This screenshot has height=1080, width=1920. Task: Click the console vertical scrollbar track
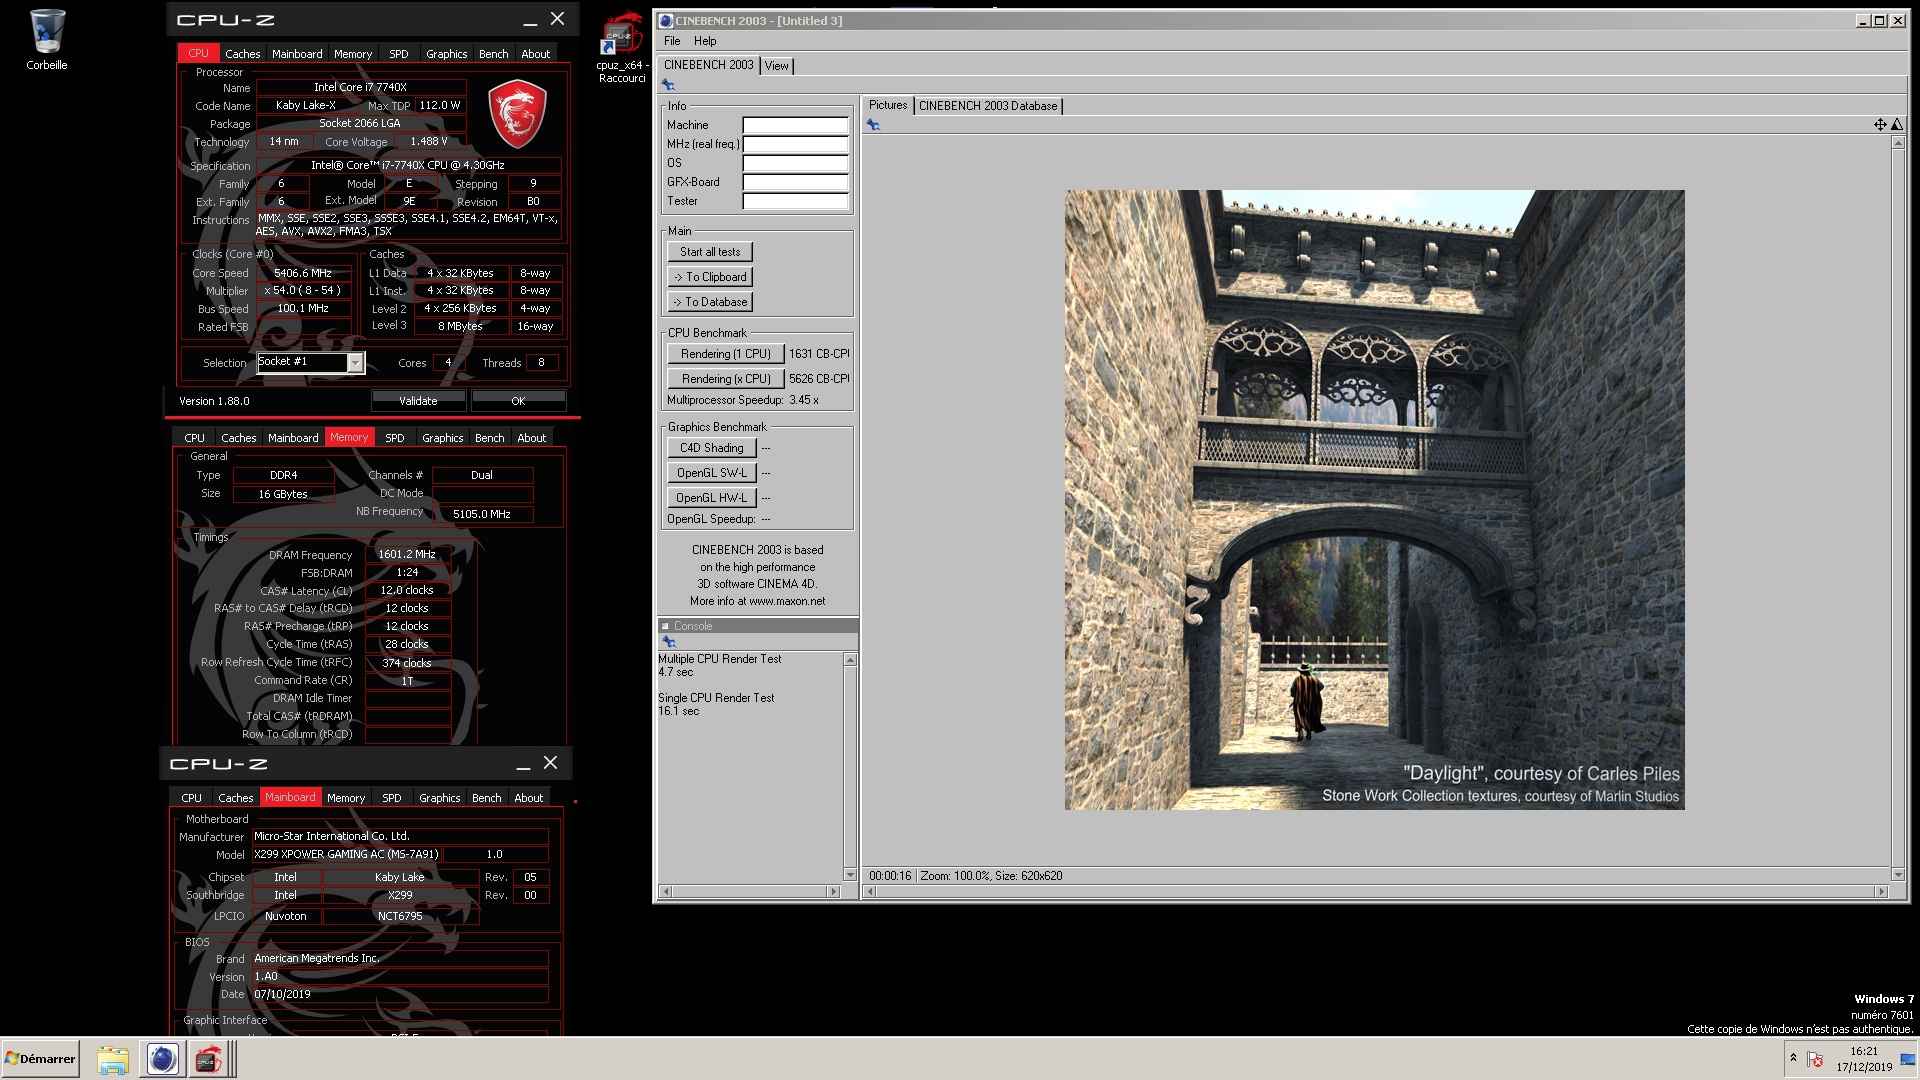[850, 766]
